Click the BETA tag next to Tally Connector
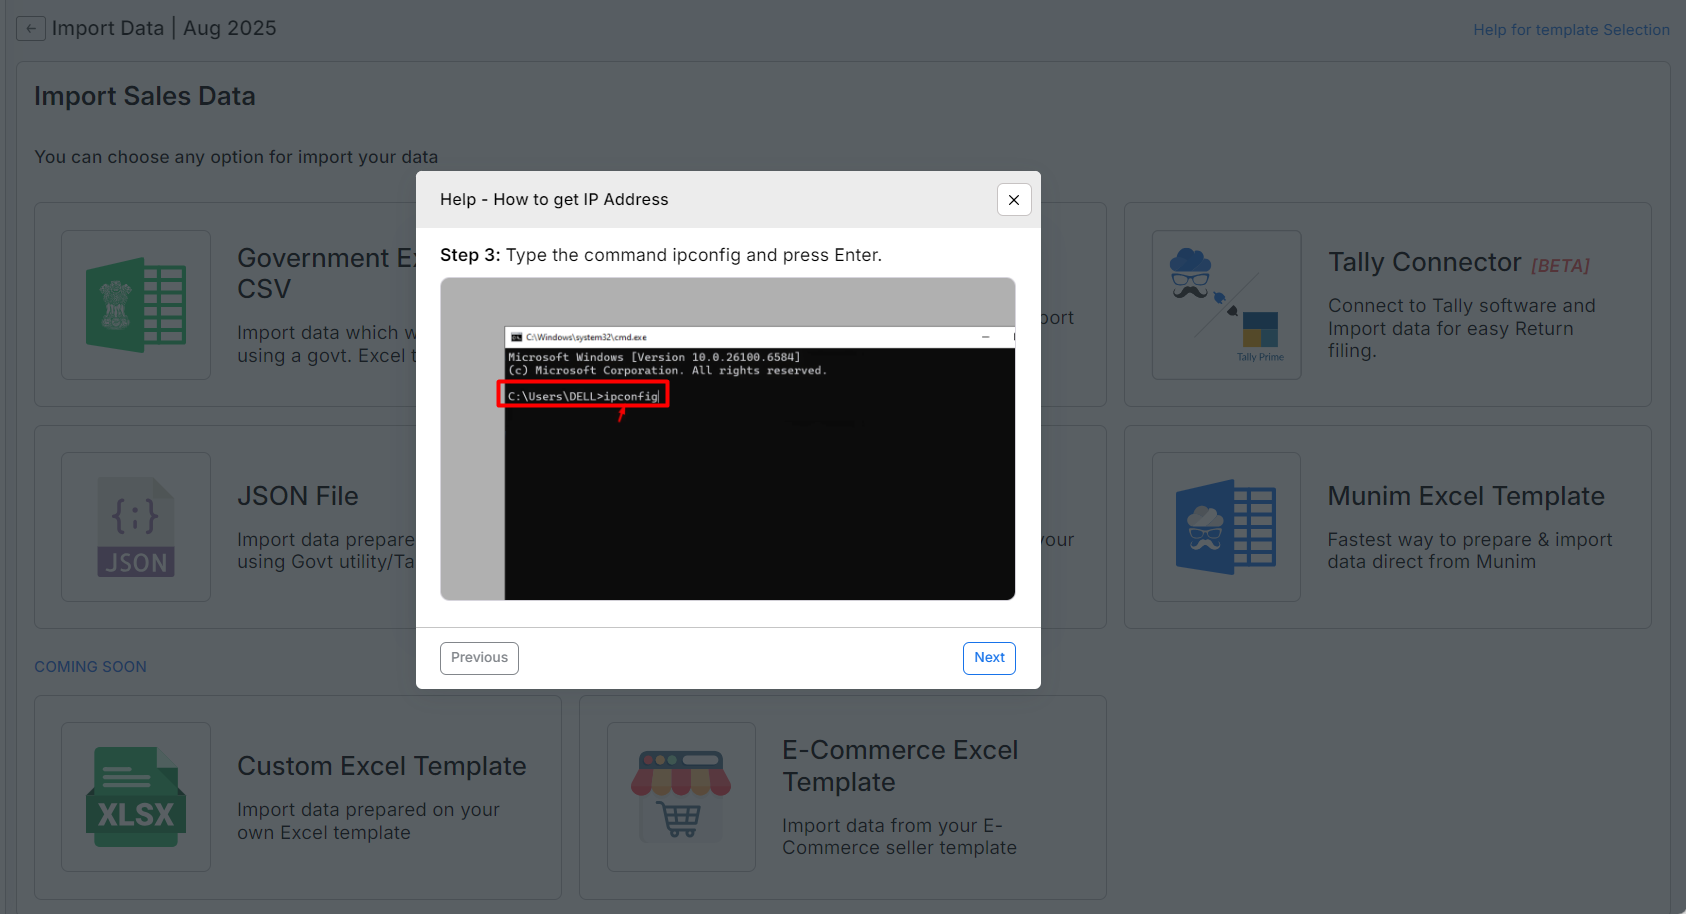This screenshot has width=1686, height=914. (x=1560, y=266)
